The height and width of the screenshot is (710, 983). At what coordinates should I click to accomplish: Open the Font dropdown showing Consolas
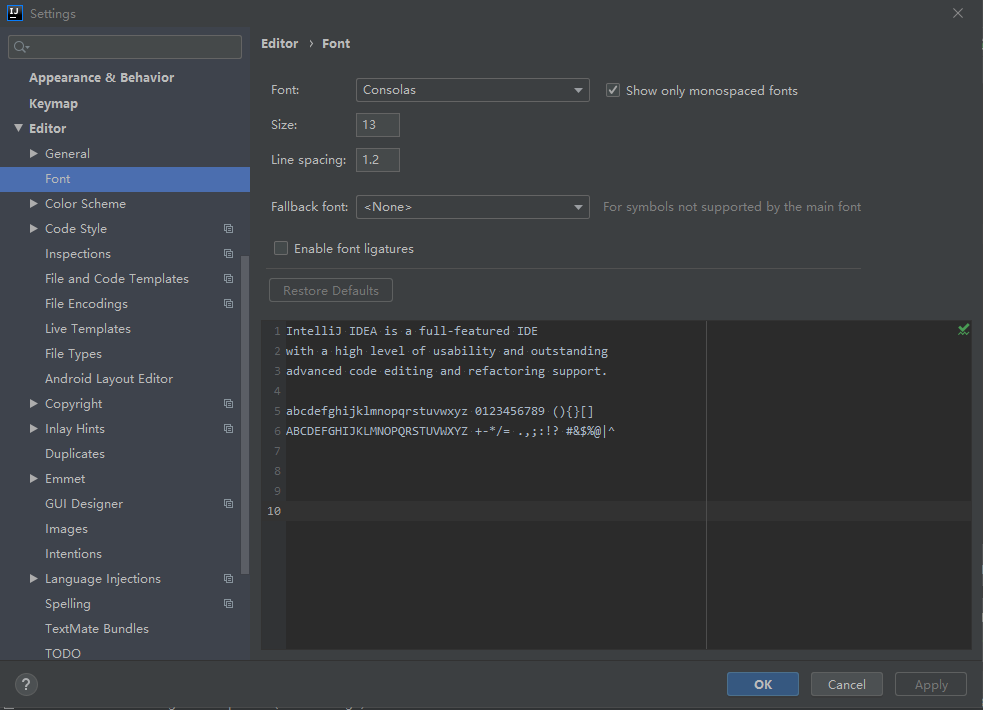click(x=472, y=90)
